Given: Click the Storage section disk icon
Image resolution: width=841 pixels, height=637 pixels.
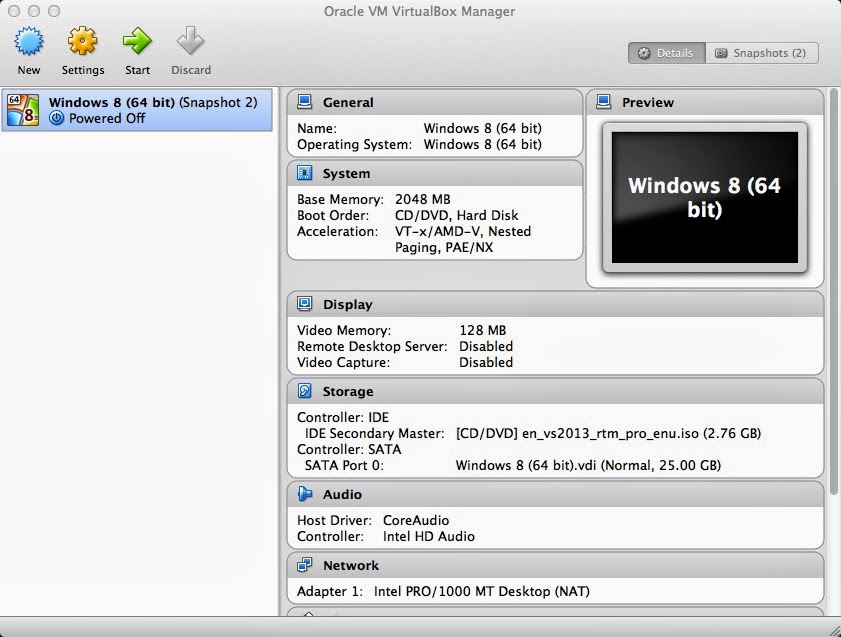Looking at the screenshot, I should (305, 391).
